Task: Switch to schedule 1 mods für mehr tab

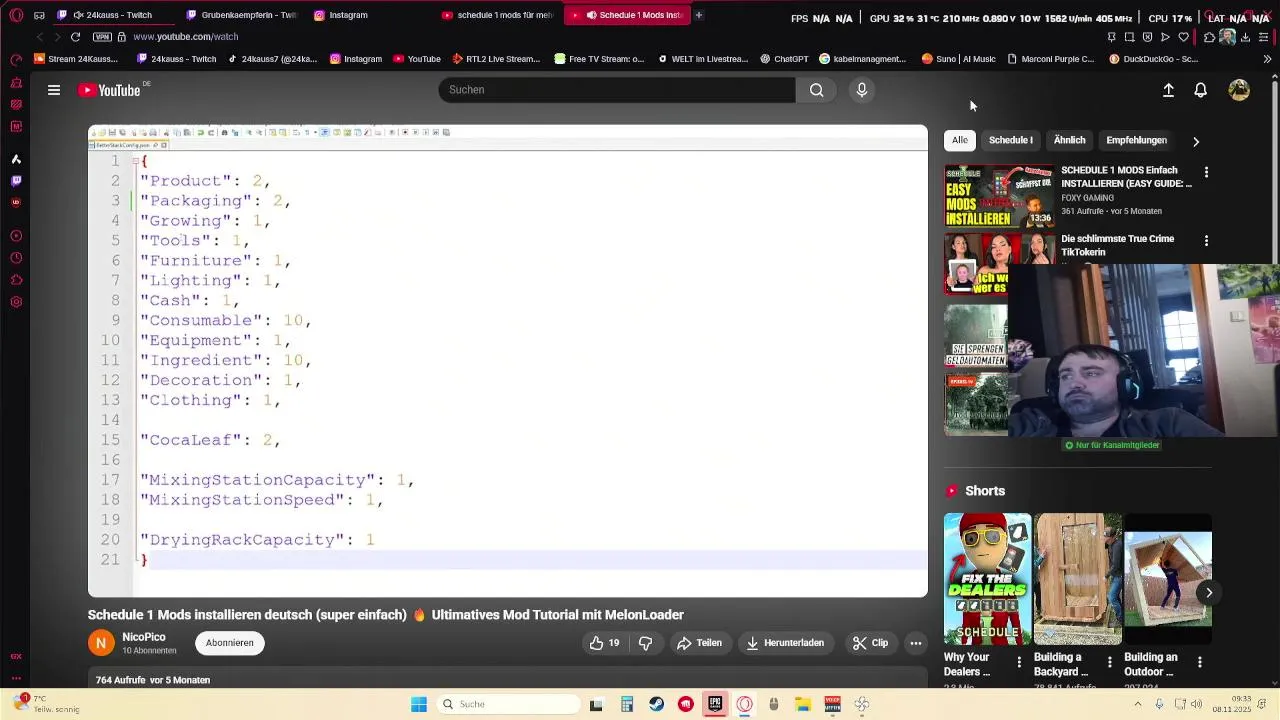Action: click(x=498, y=15)
